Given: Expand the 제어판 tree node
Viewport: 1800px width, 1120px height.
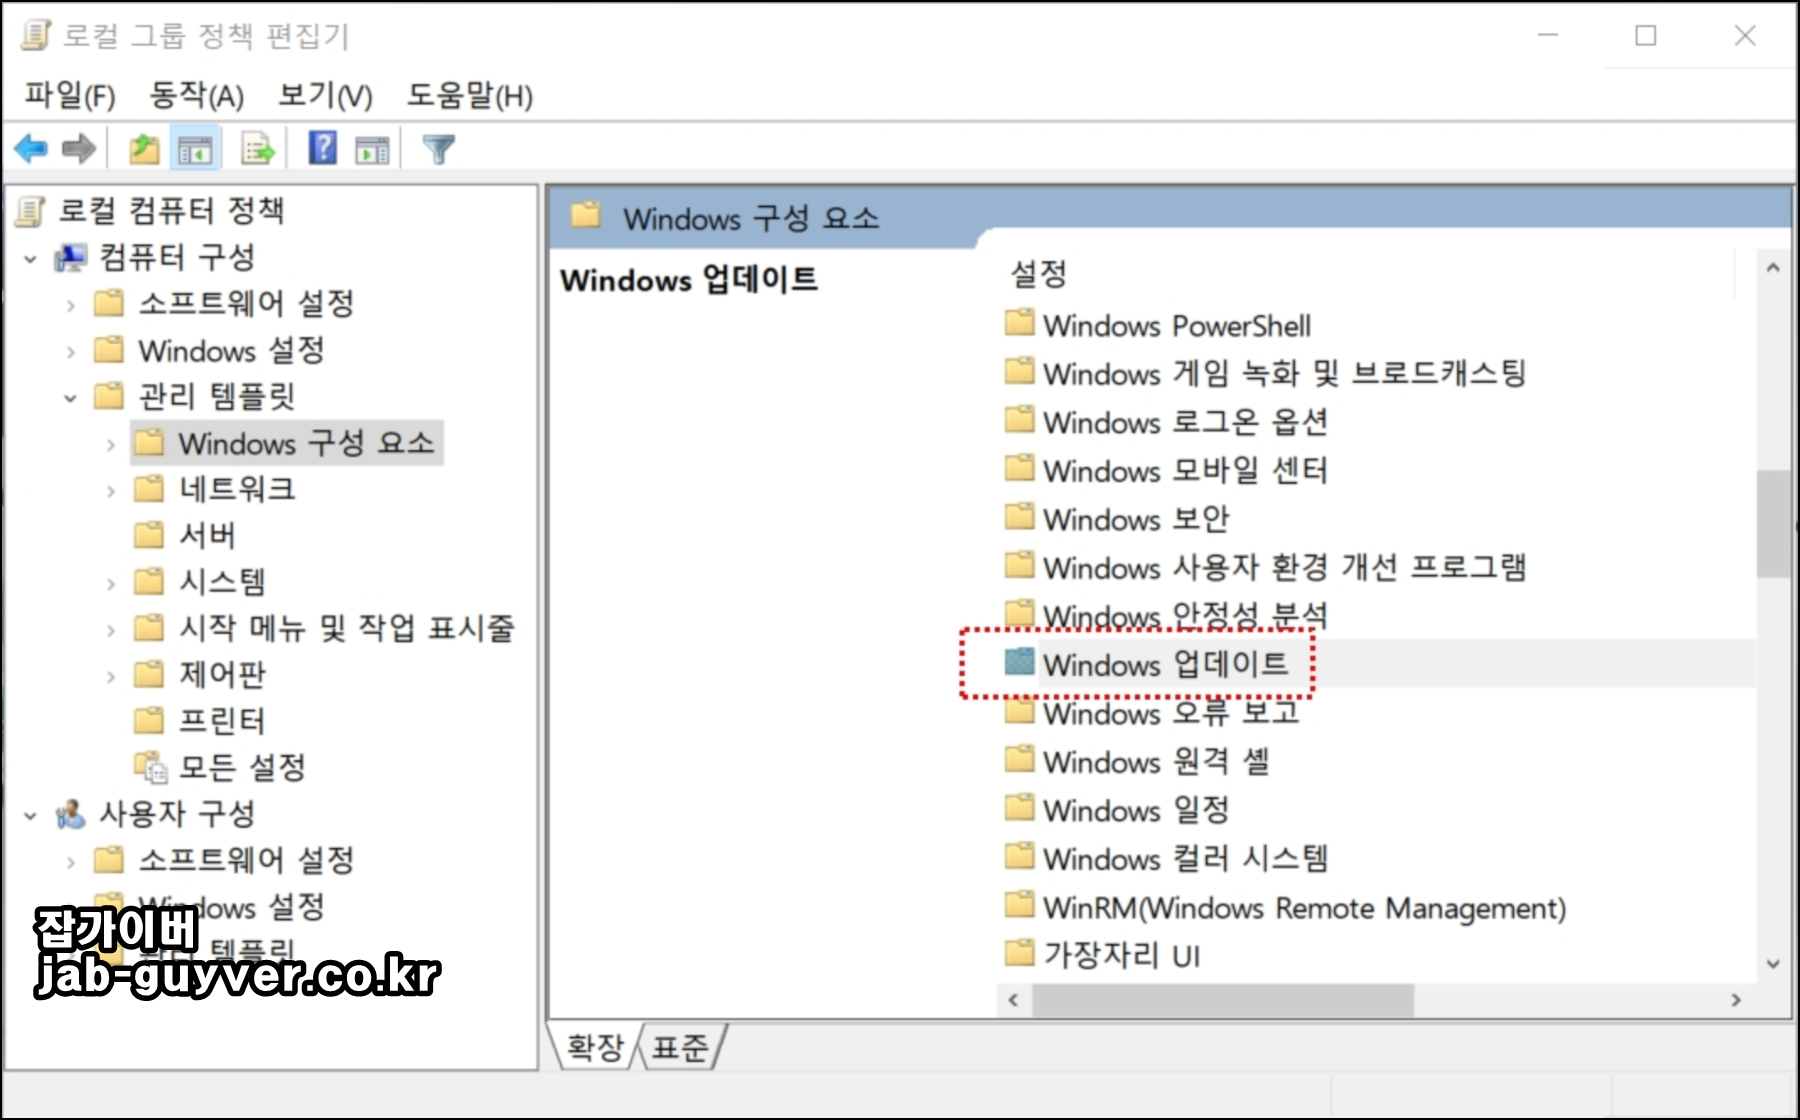Looking at the screenshot, I should point(111,677).
